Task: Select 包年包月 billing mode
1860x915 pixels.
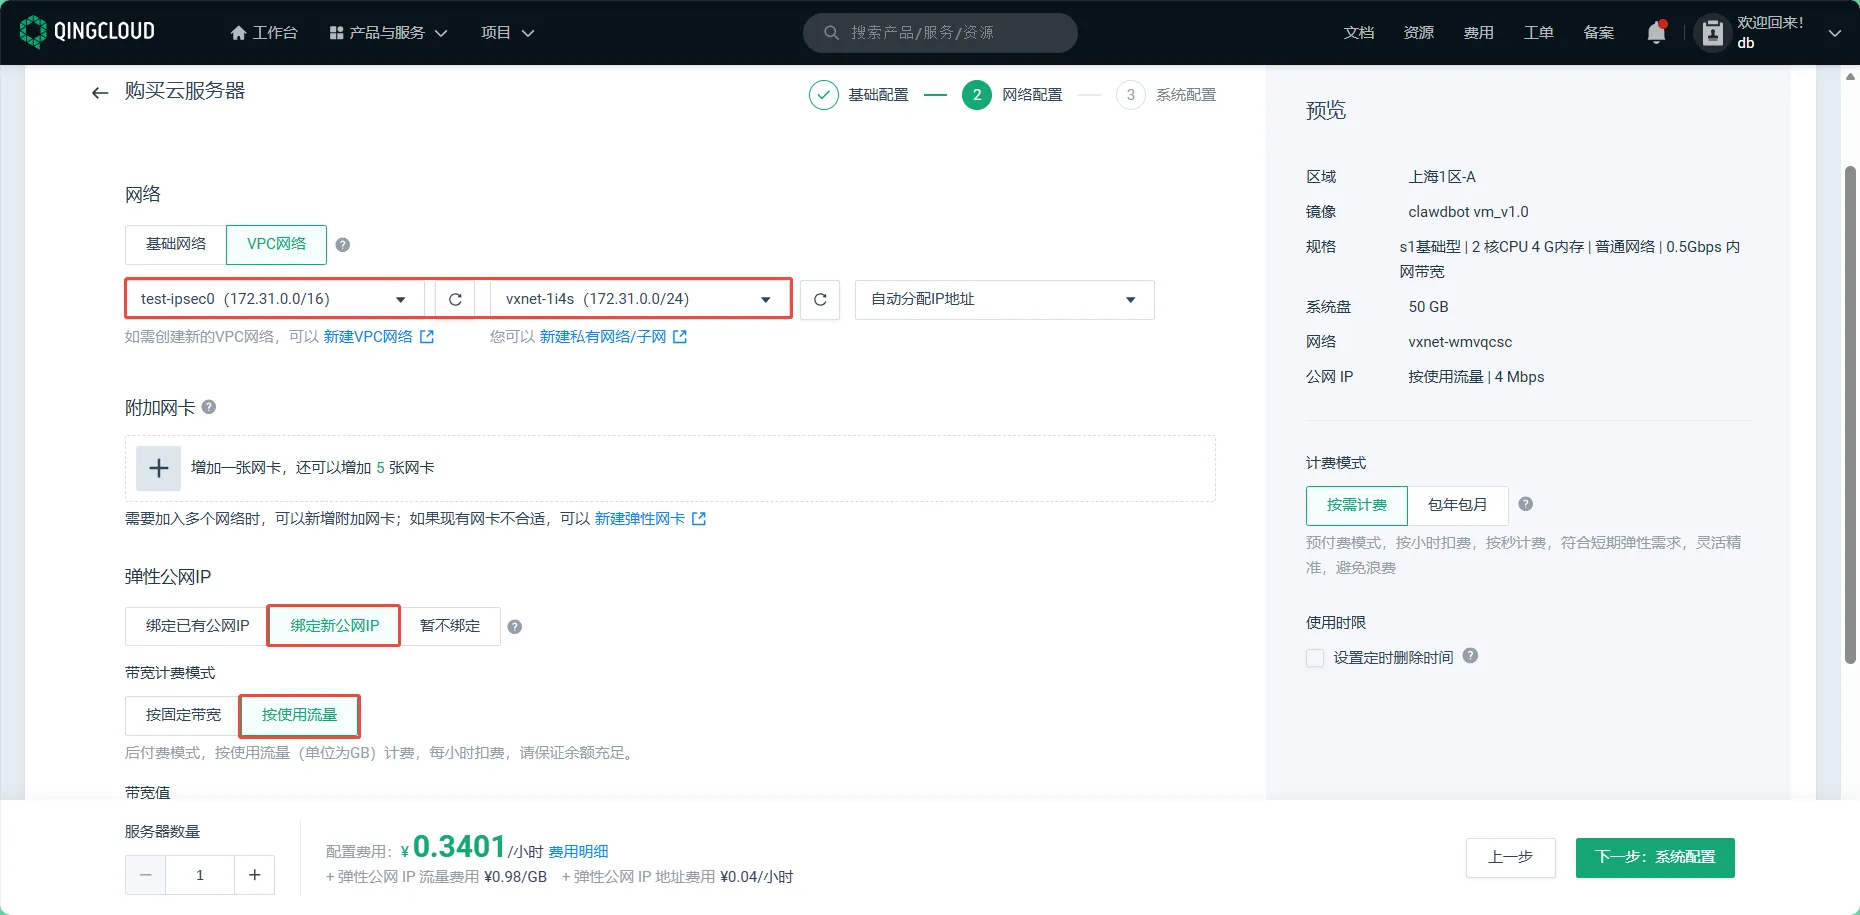Action: coord(1457,505)
